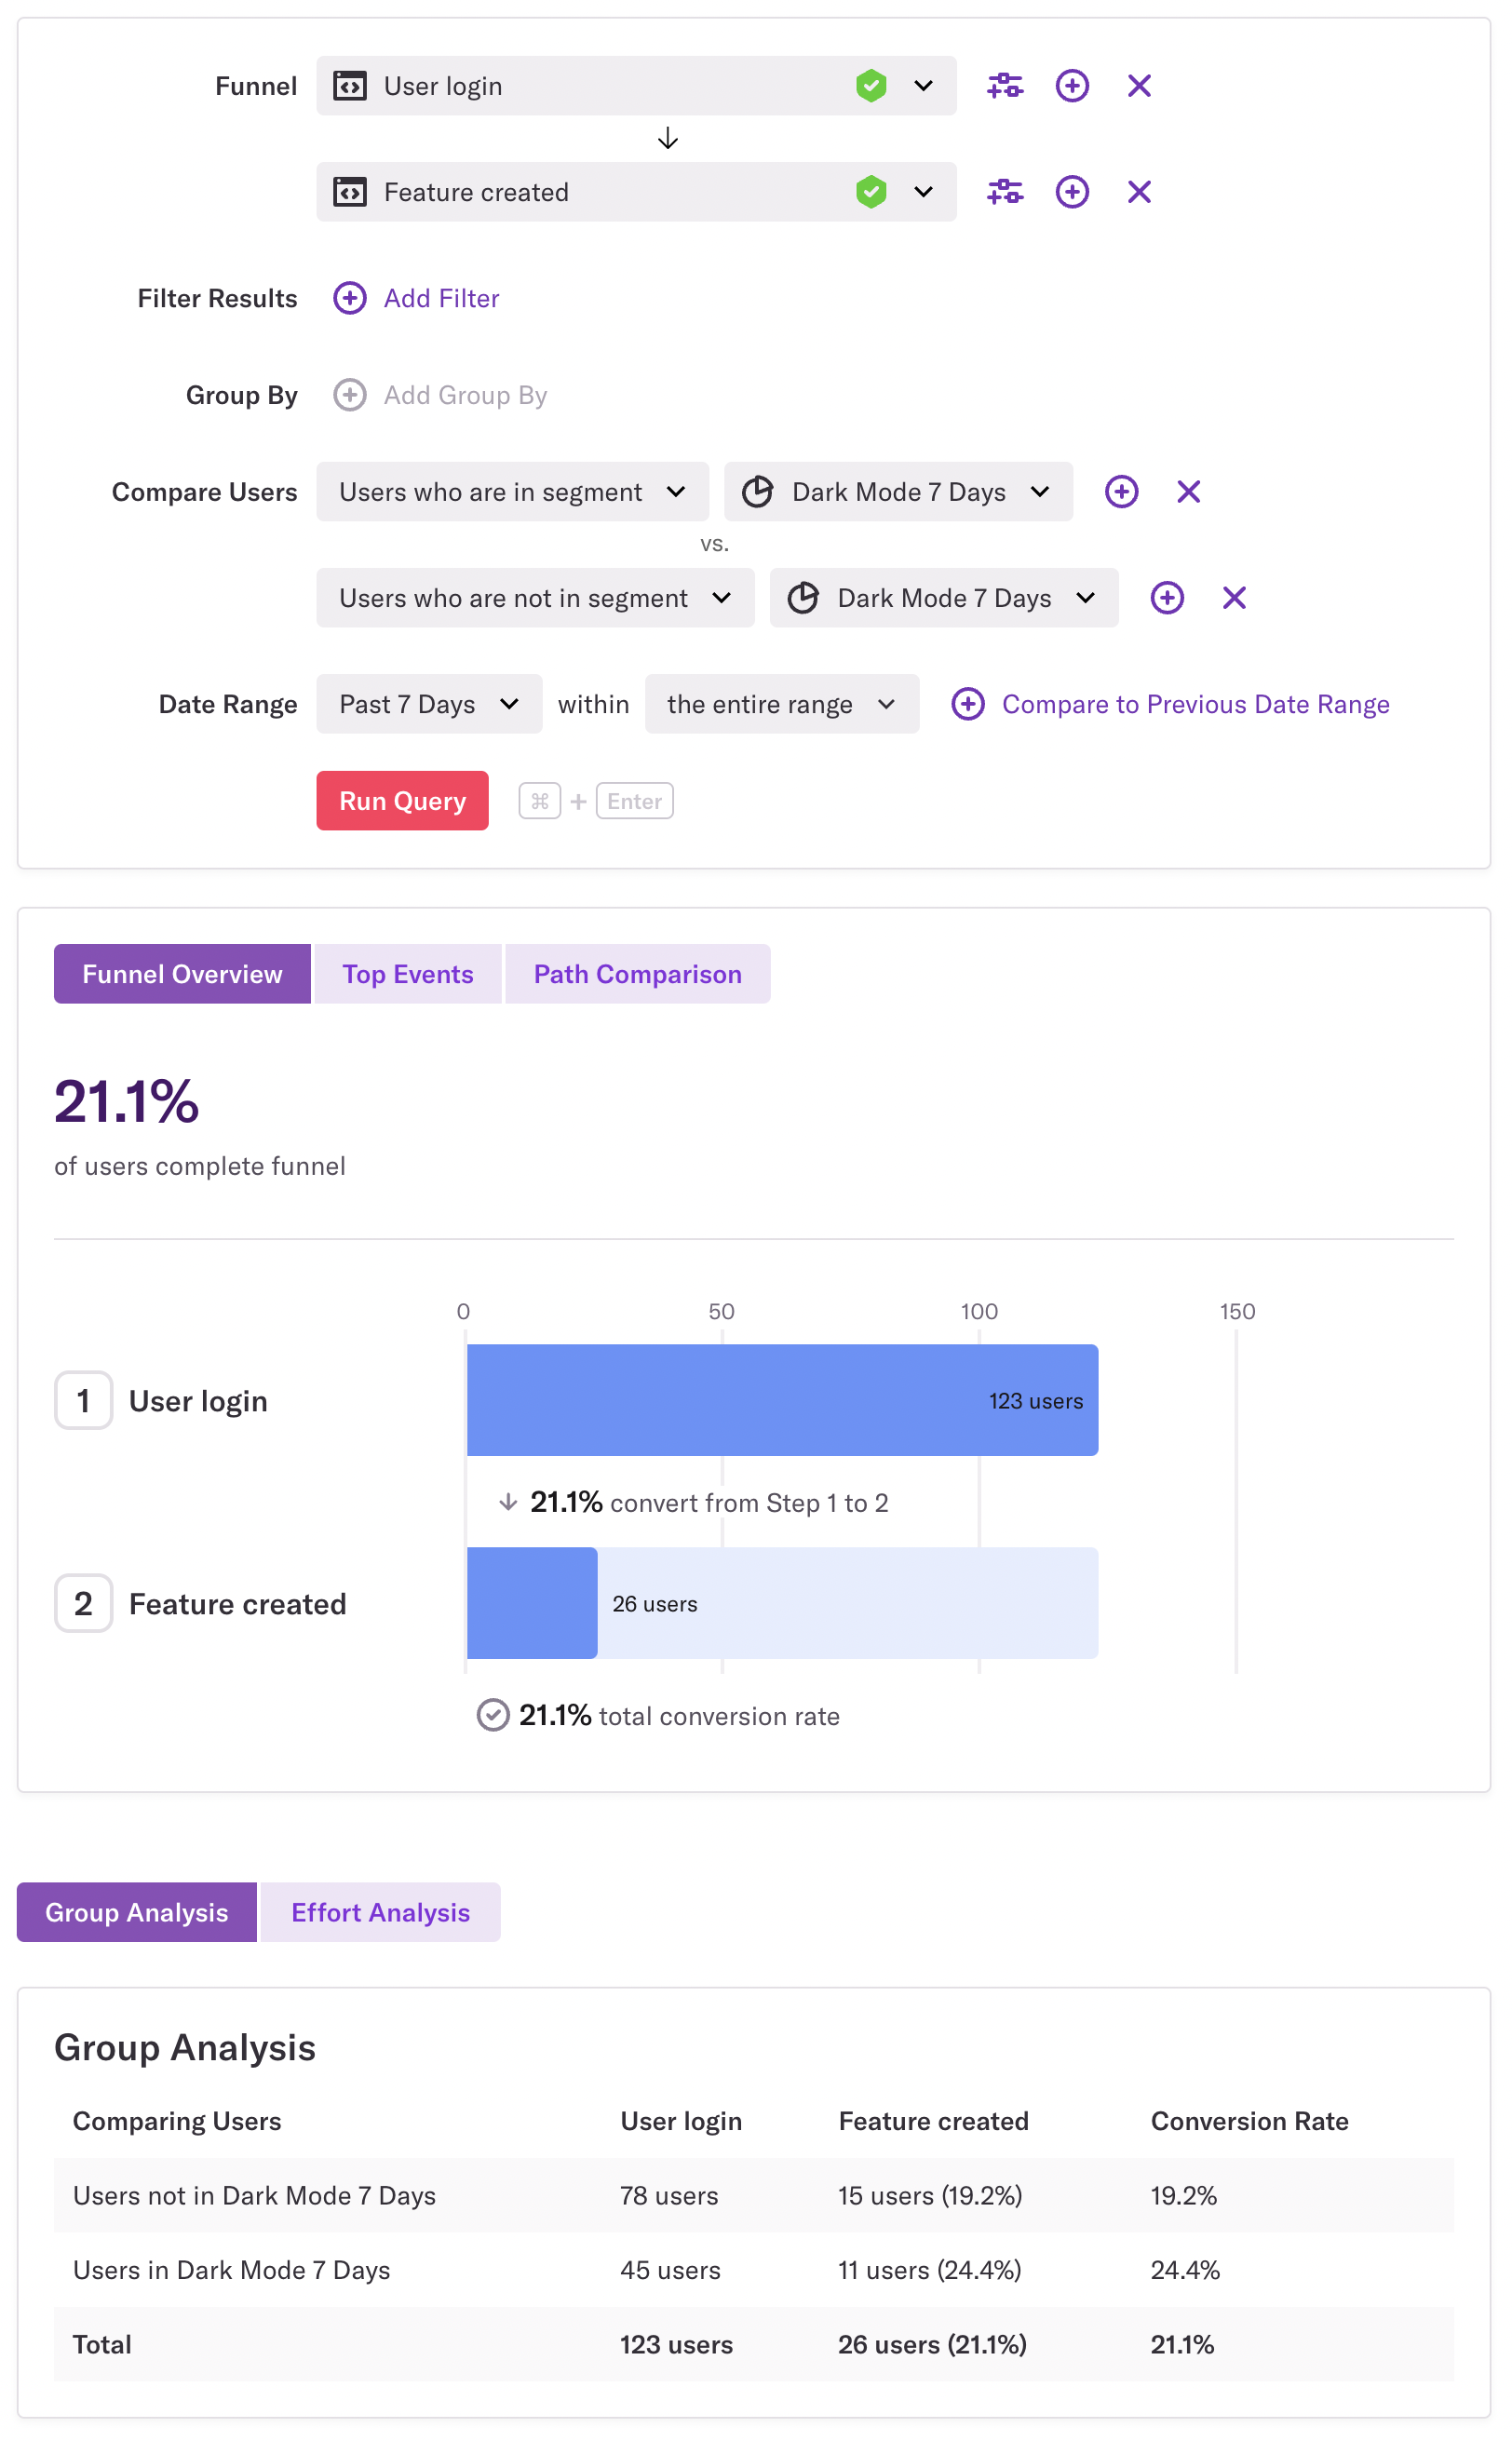Click the event icon next to Feature created
1512x2441 pixels.
pos(350,191)
